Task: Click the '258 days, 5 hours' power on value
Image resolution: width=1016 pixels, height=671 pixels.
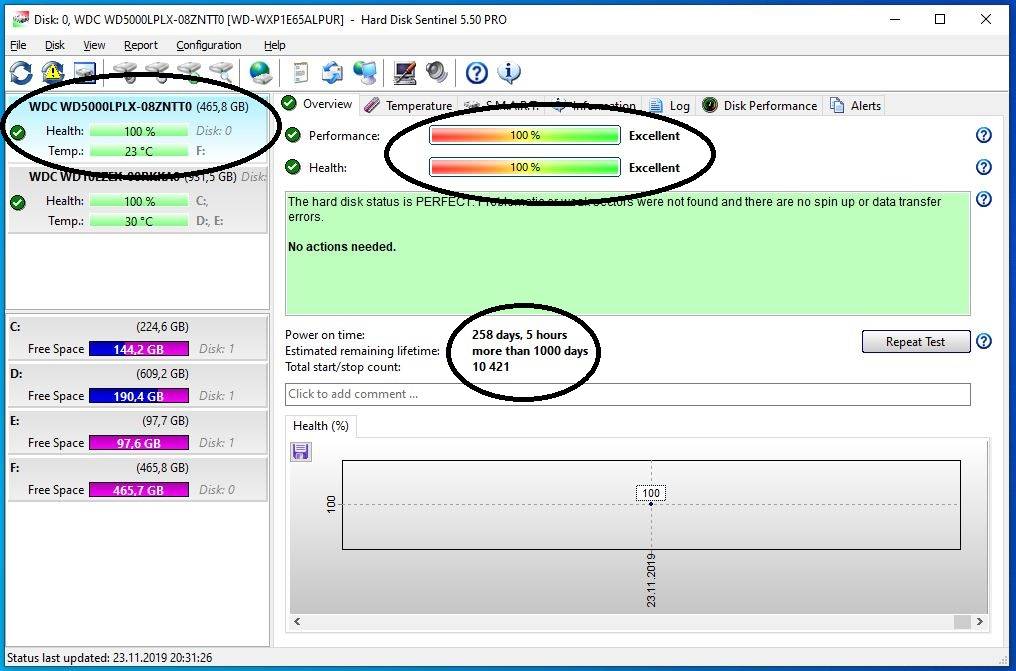Action: point(520,335)
